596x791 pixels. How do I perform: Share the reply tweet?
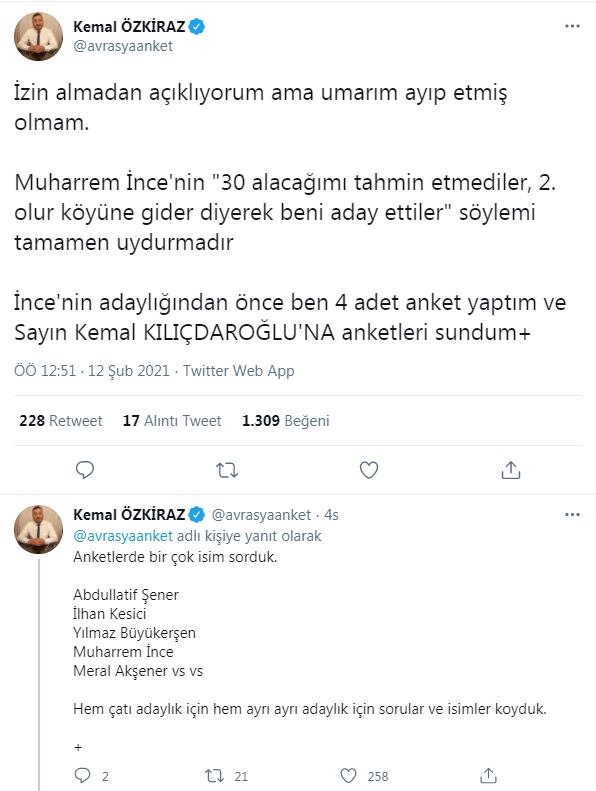[x=488, y=776]
